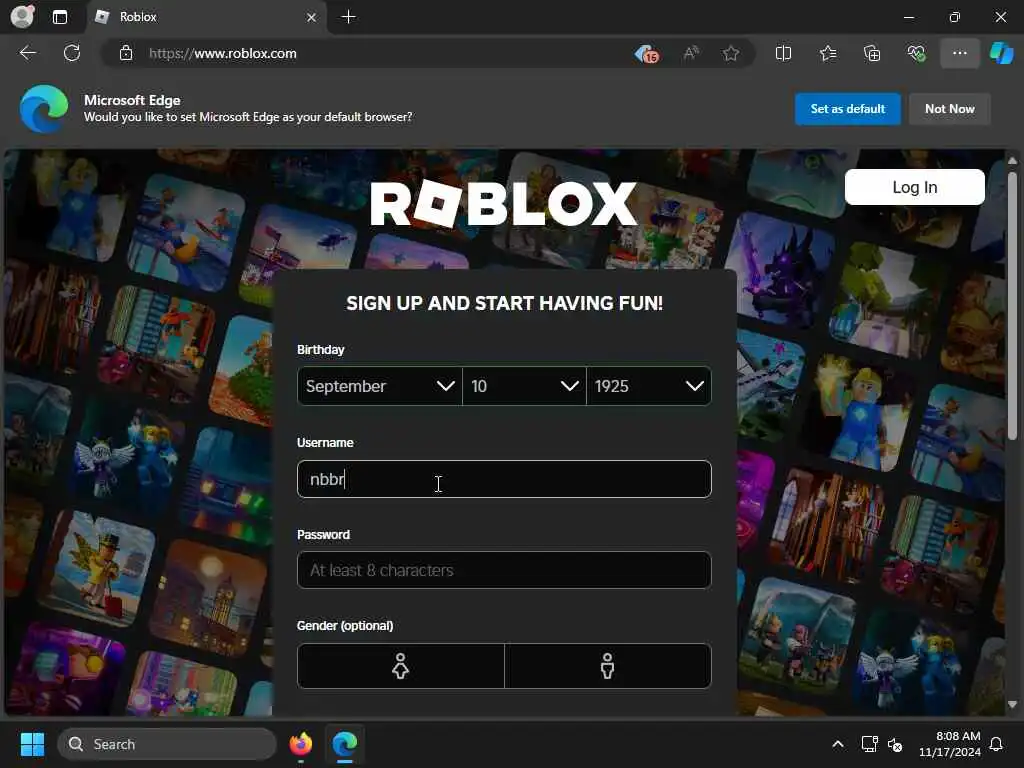The height and width of the screenshot is (768, 1024).
Task: Open the birthday year dropdown
Action: point(648,386)
